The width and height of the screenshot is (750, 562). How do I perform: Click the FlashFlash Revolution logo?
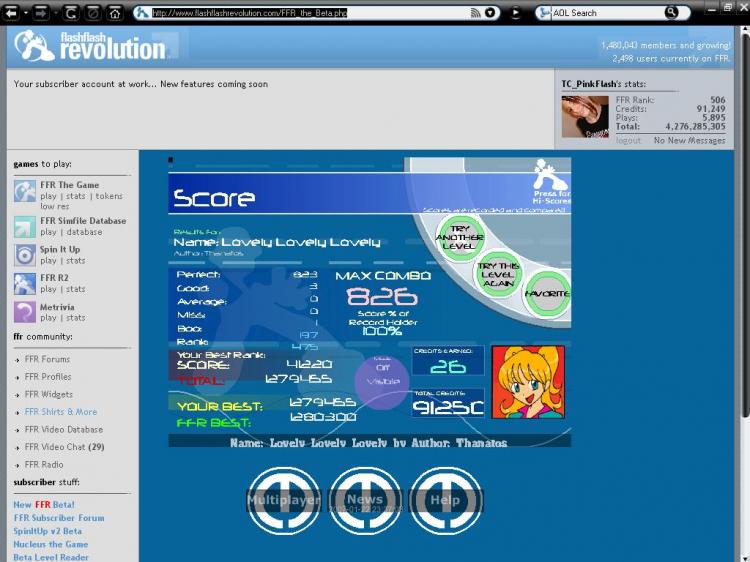90,46
